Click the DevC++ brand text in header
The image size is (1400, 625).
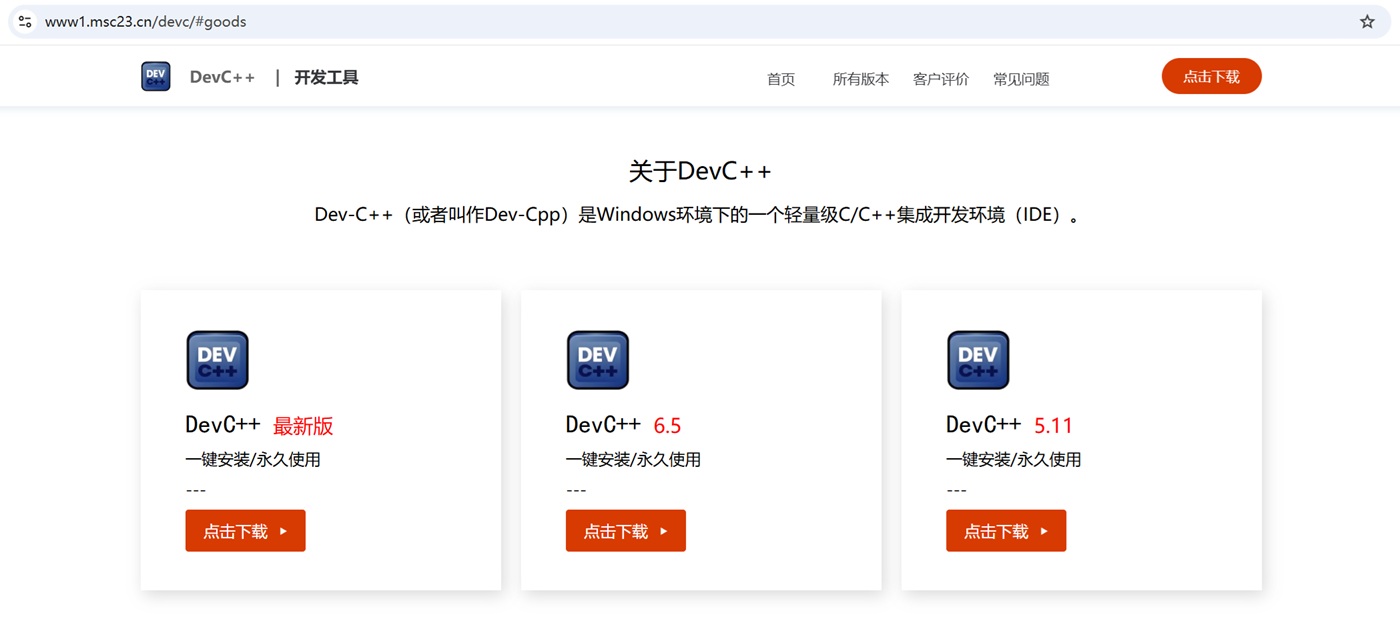click(x=222, y=77)
